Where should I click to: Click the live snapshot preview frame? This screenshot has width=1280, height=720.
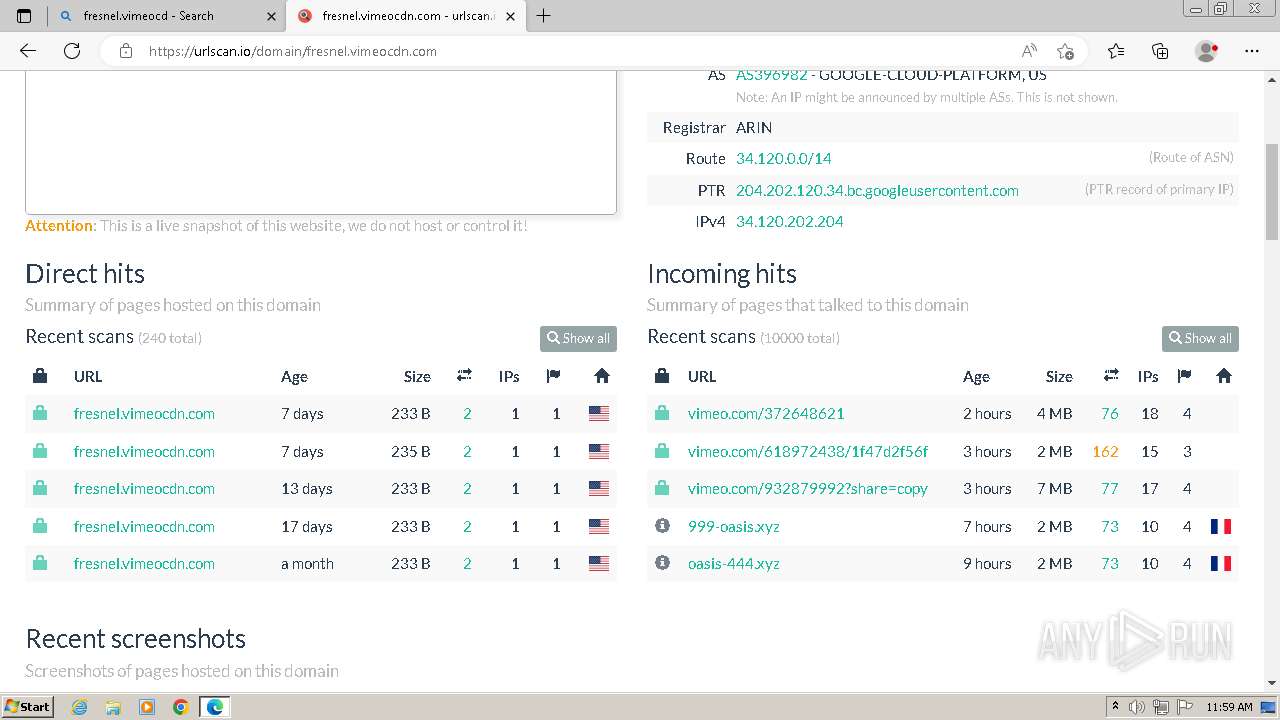point(321,142)
